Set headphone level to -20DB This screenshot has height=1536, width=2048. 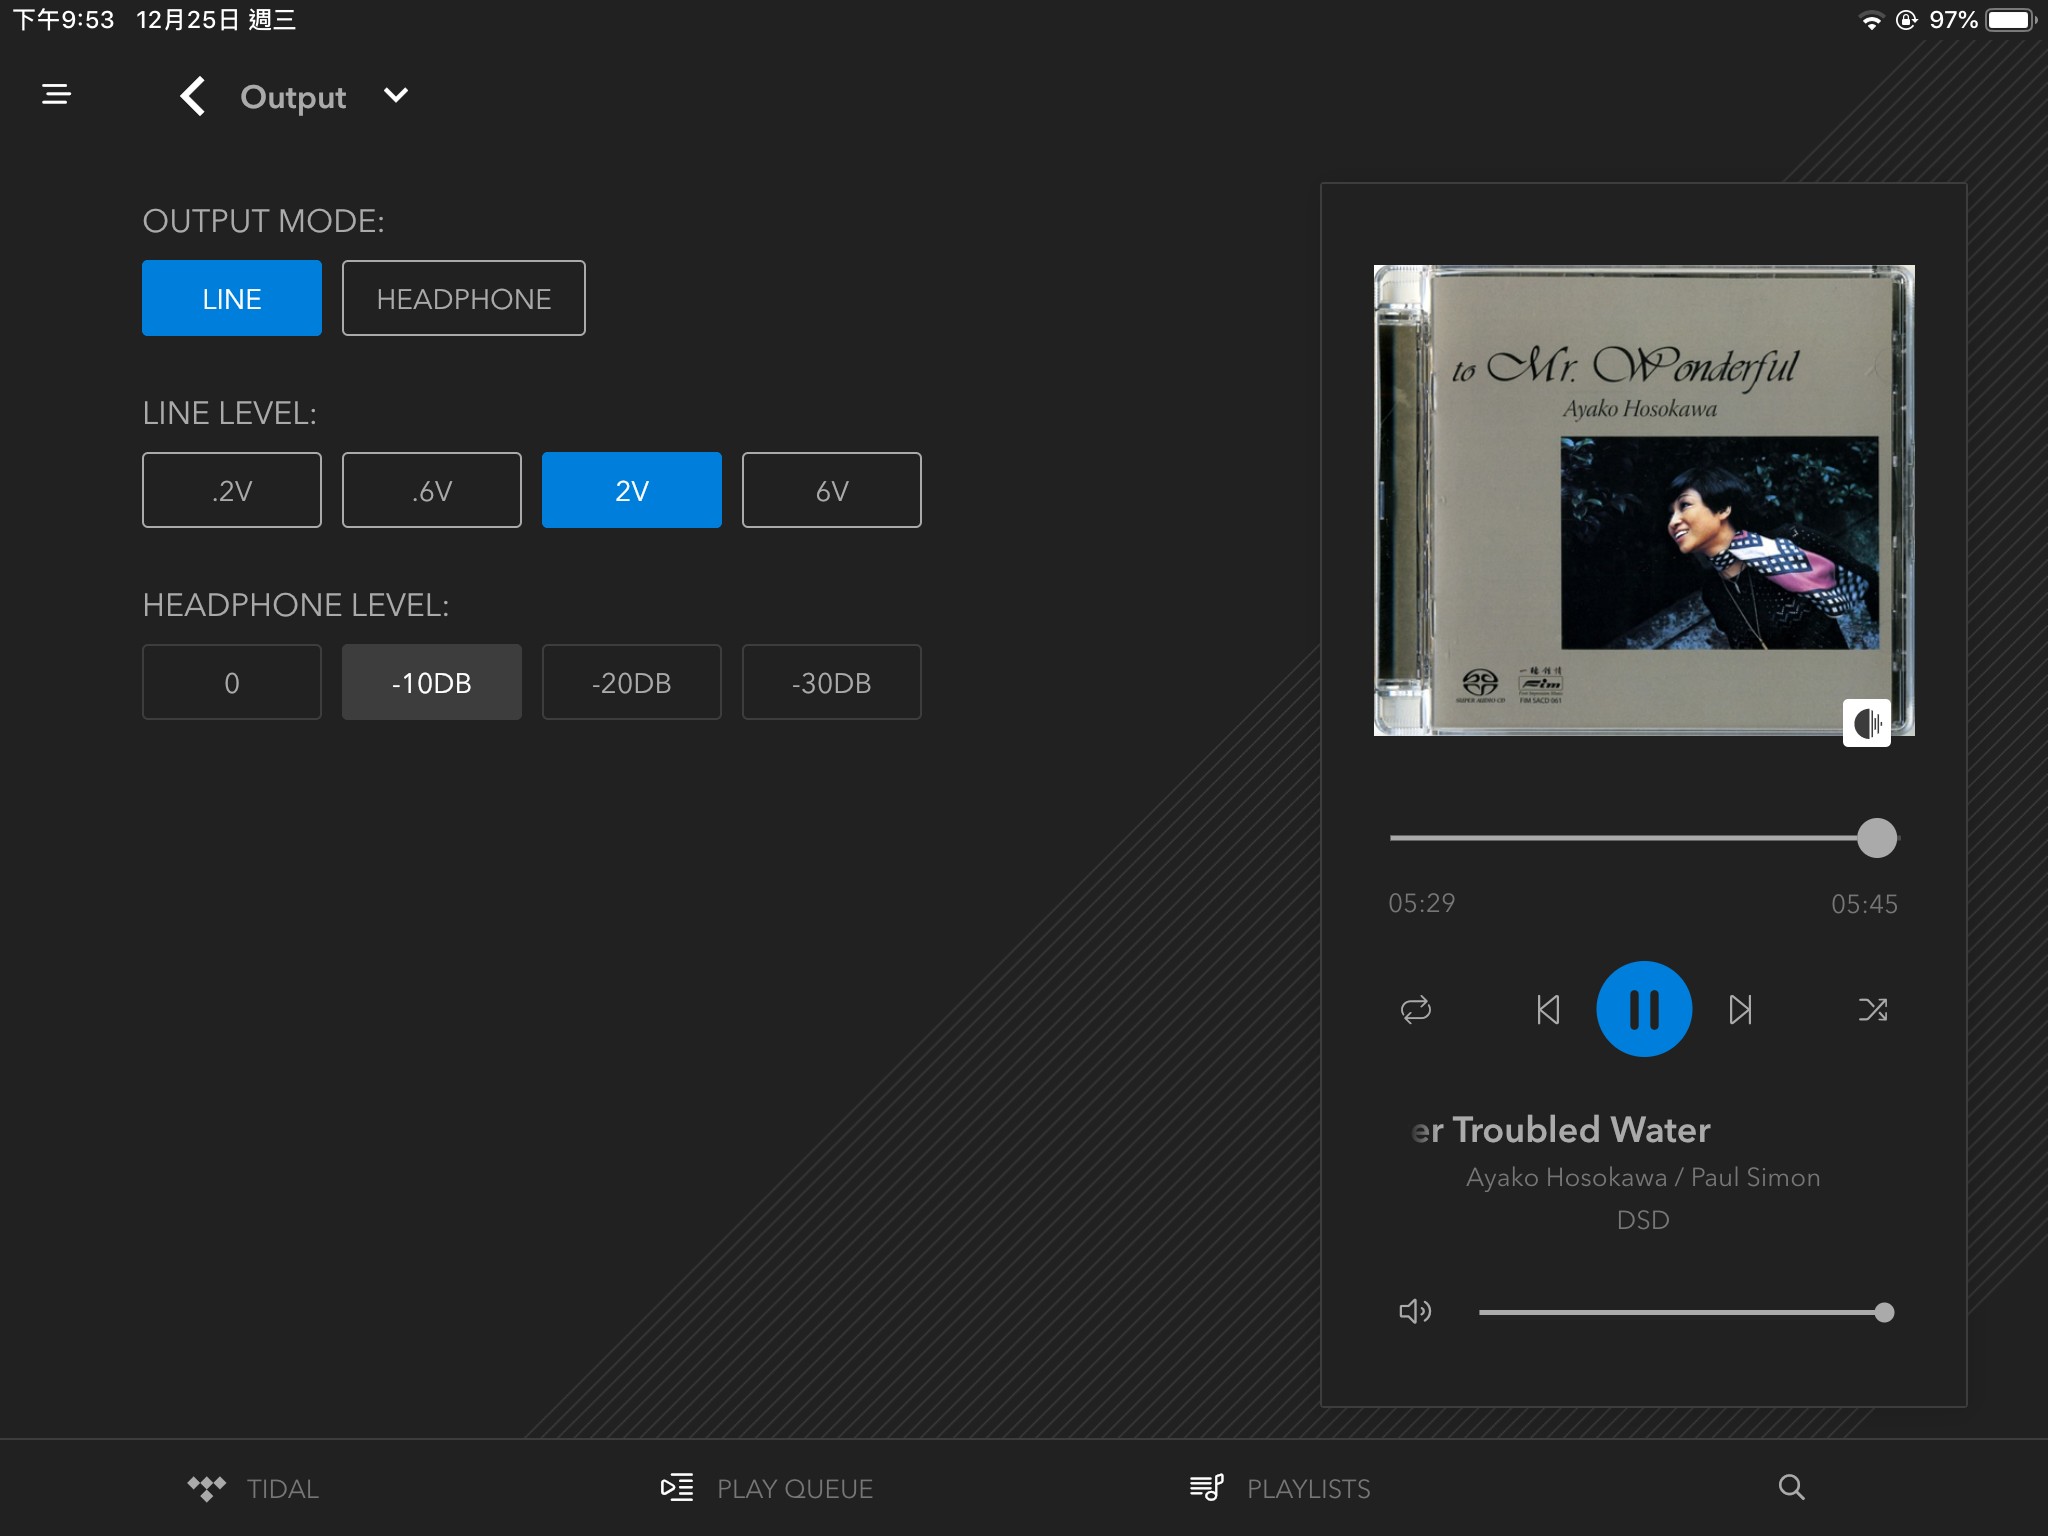coord(632,682)
